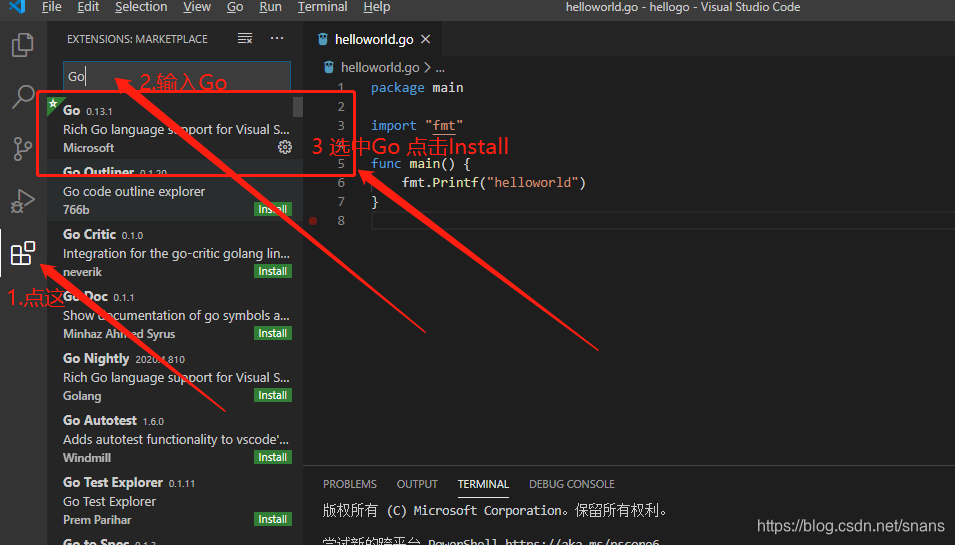Toggle the breakpoint on line 8
Viewport: 955px width, 545px height.
[x=313, y=220]
